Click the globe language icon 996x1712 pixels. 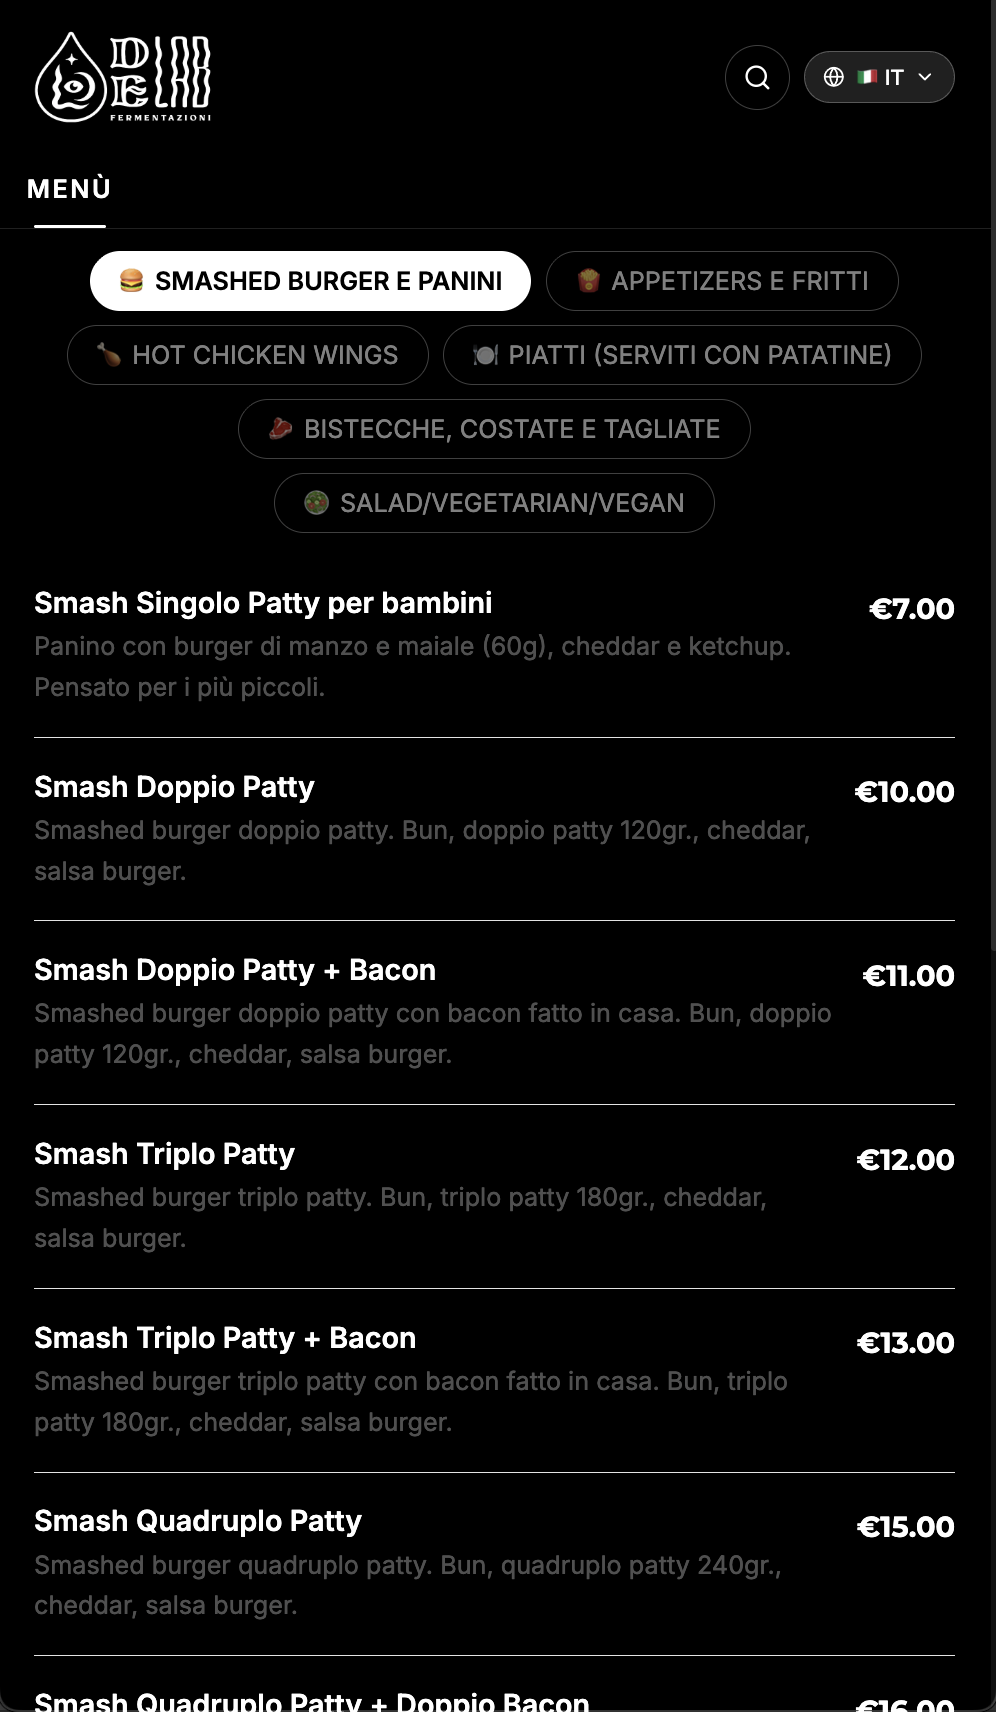click(834, 77)
